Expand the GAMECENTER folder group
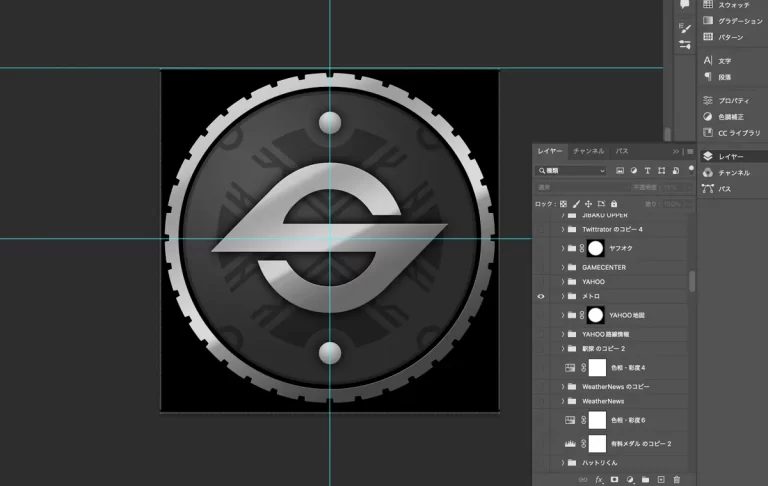Screen dimensions: 768x486 click(x=562, y=267)
